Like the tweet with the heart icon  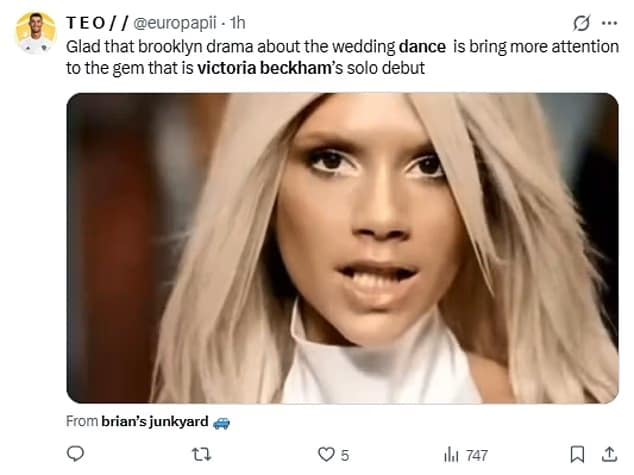pos(326,455)
